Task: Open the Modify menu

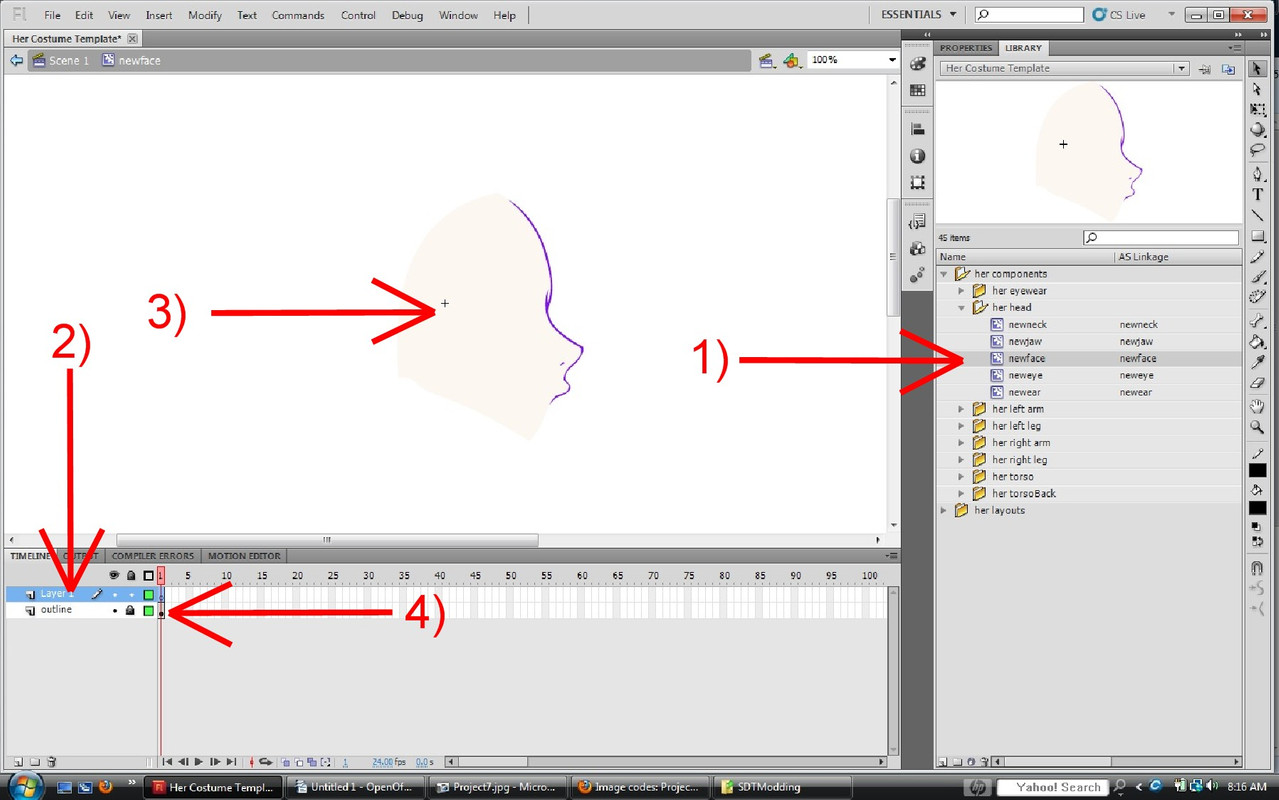Action: coord(204,15)
